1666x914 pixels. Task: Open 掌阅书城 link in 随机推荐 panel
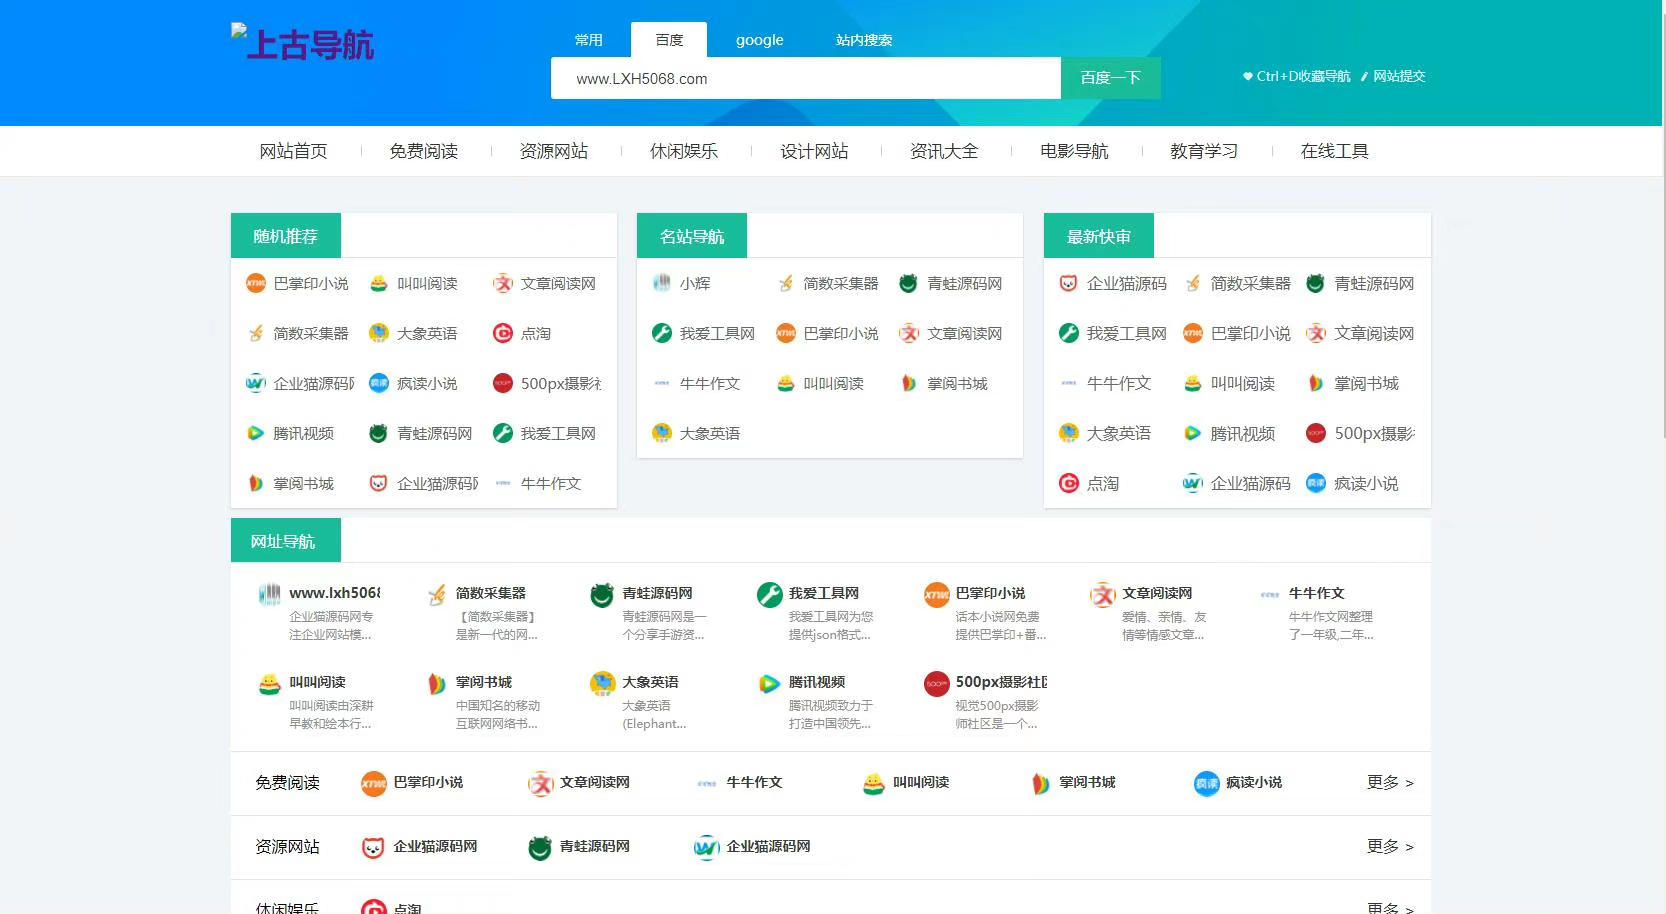tap(304, 483)
